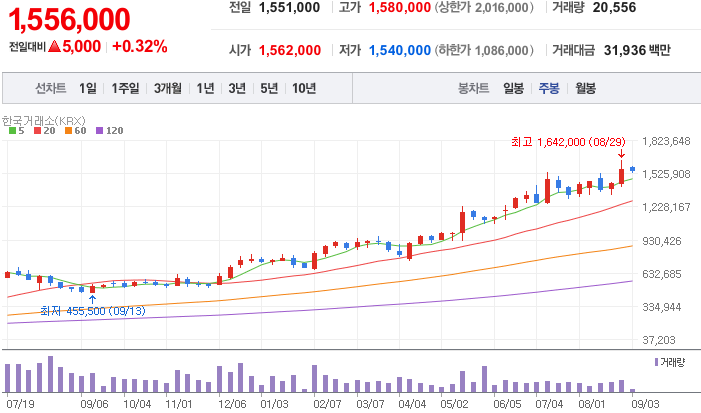Click the purple 120-period moving average swatch
Image resolution: width=701 pixels, height=413 pixels.
pos(98,131)
